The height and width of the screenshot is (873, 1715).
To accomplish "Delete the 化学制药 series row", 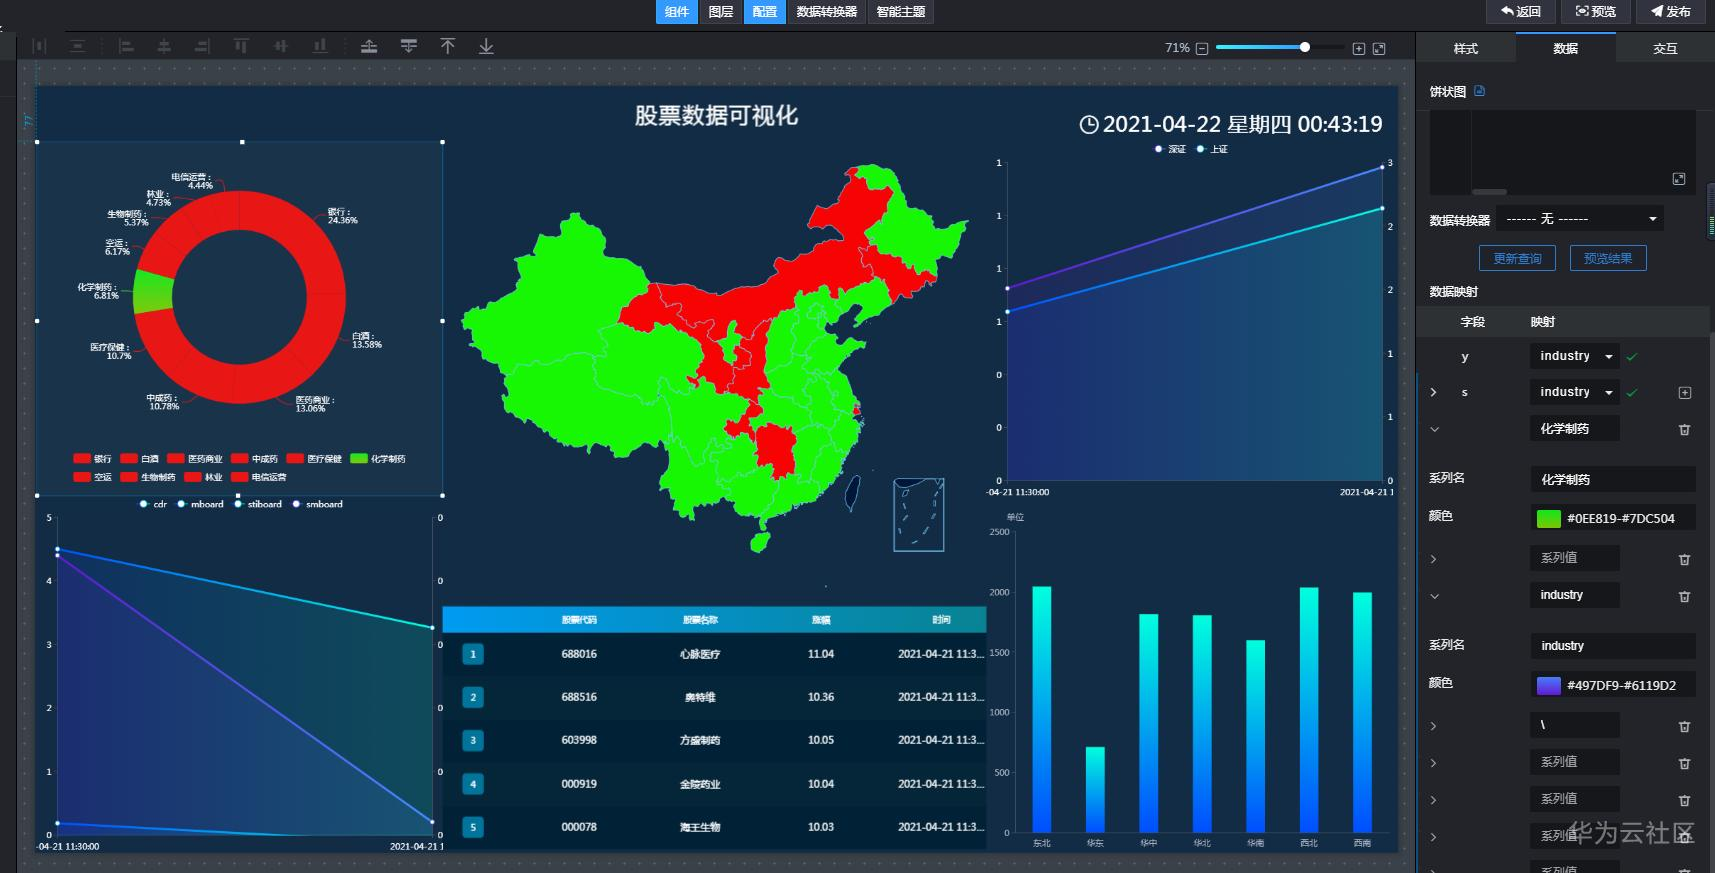I will [1684, 430].
